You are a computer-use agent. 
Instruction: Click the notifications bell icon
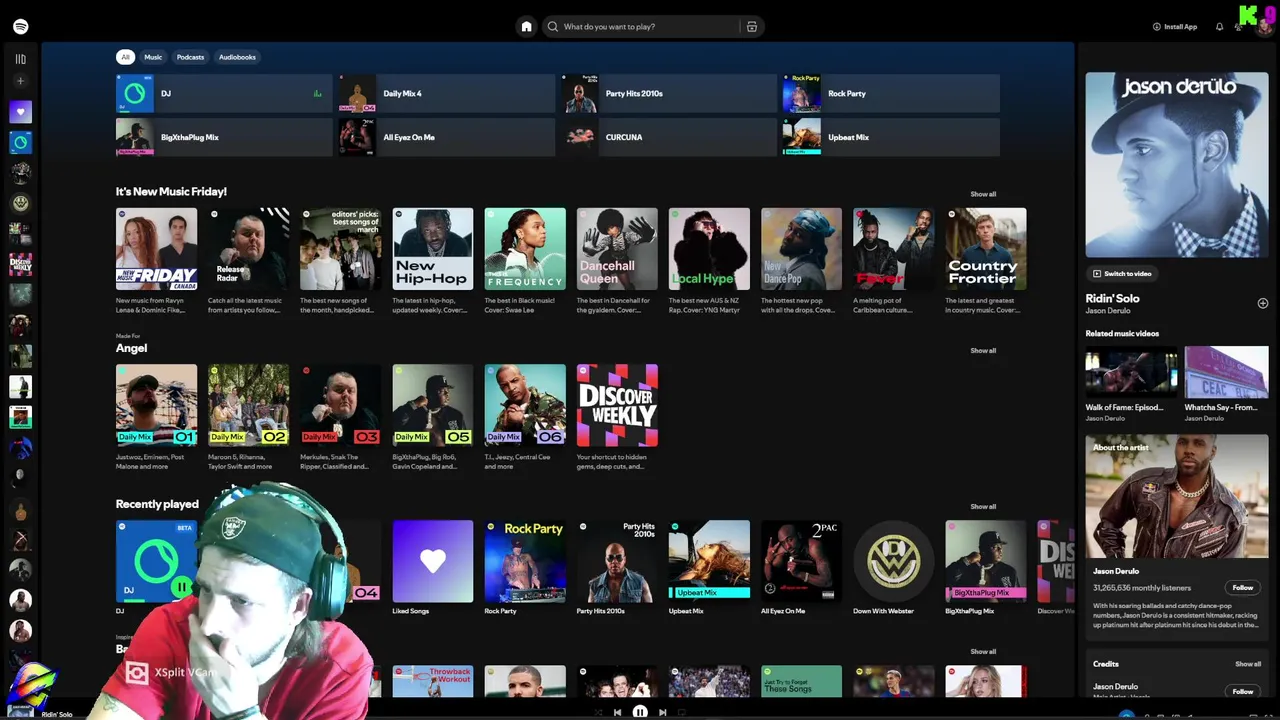click(1219, 27)
